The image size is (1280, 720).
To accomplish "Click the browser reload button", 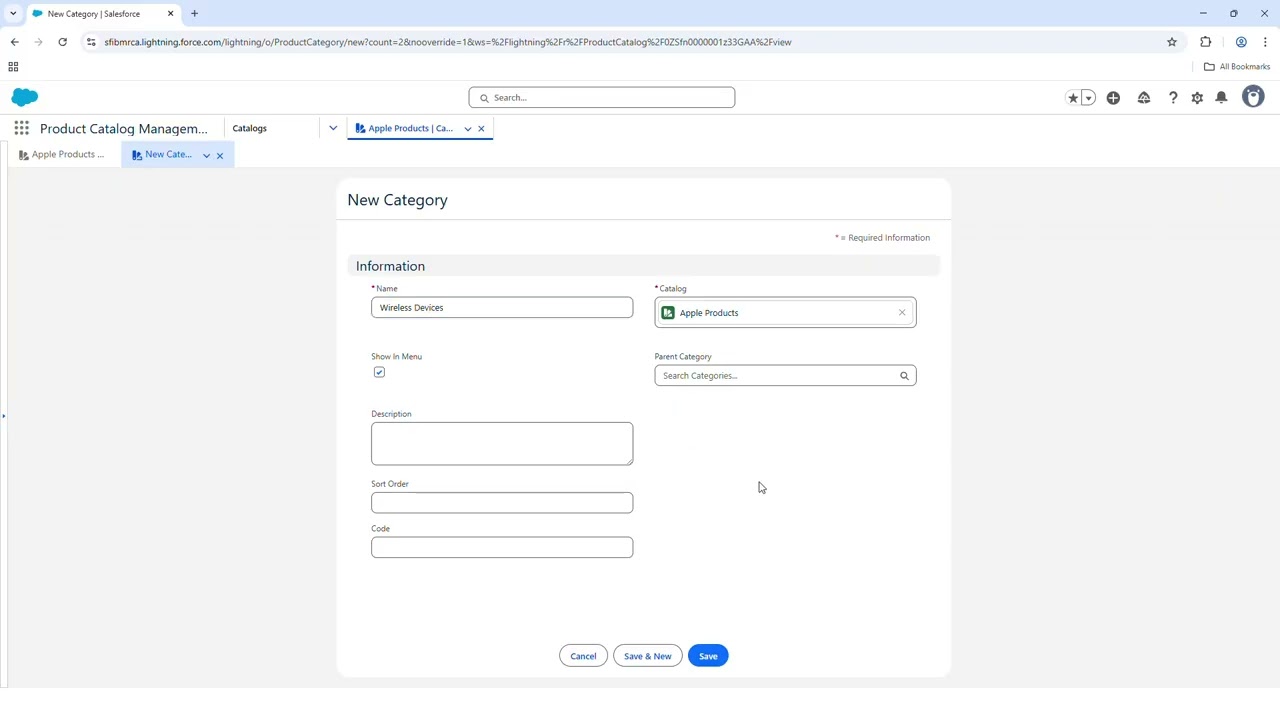I will (x=62, y=42).
